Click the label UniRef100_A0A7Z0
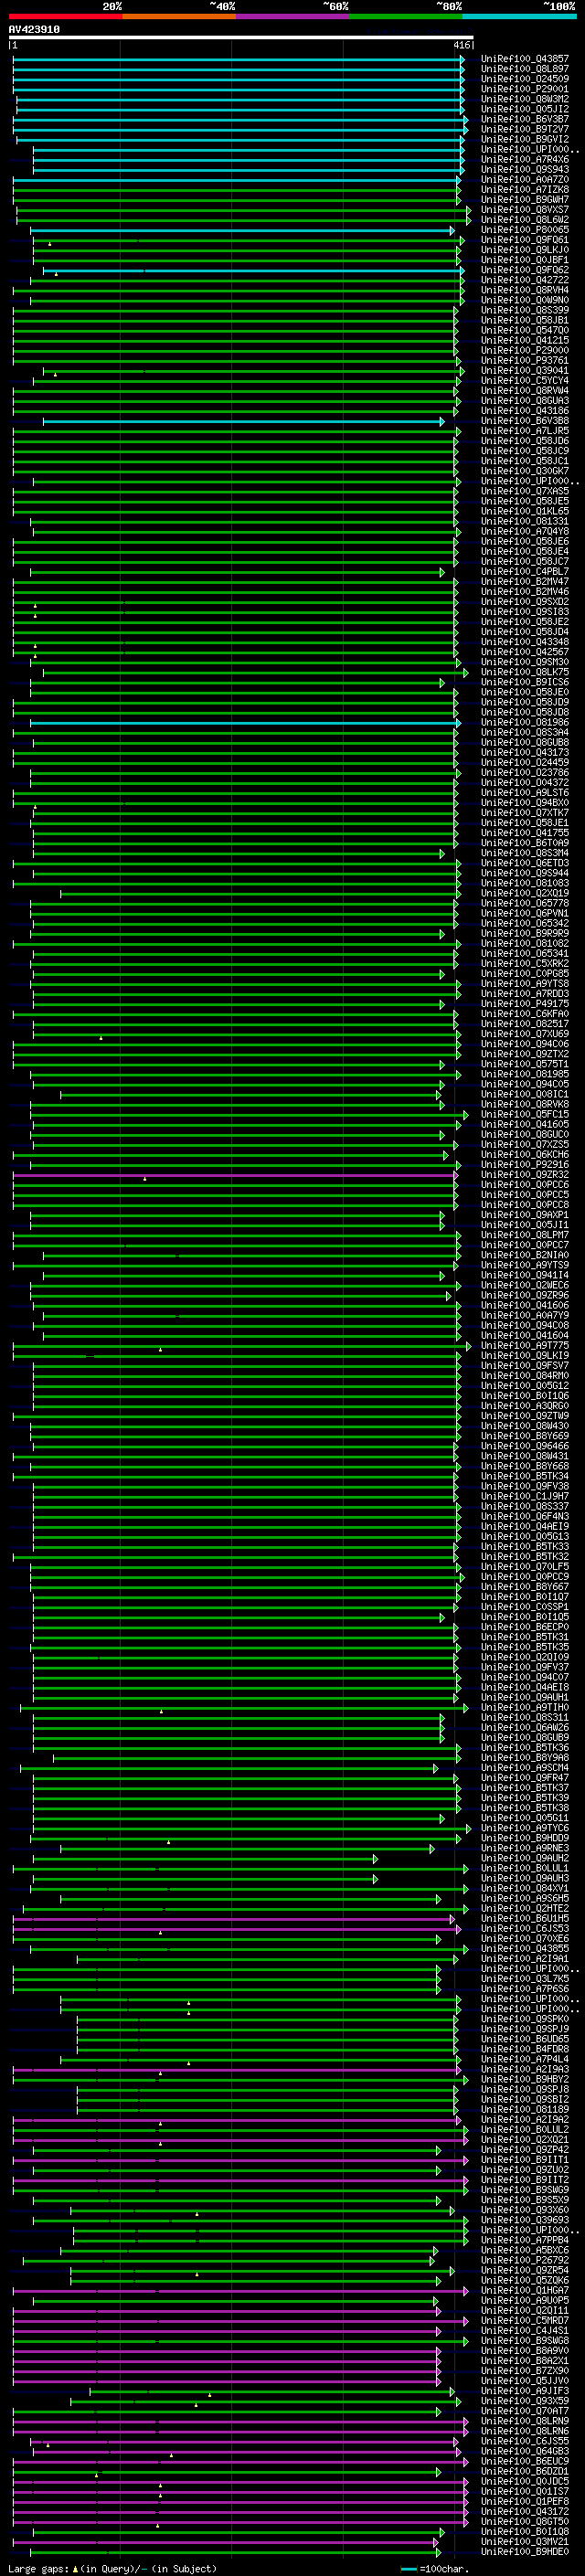The image size is (585, 2576). click(524, 180)
